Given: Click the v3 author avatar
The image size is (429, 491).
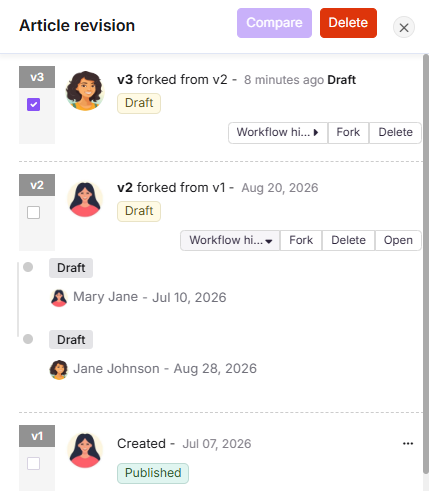Looking at the screenshot, I should [x=85, y=91].
